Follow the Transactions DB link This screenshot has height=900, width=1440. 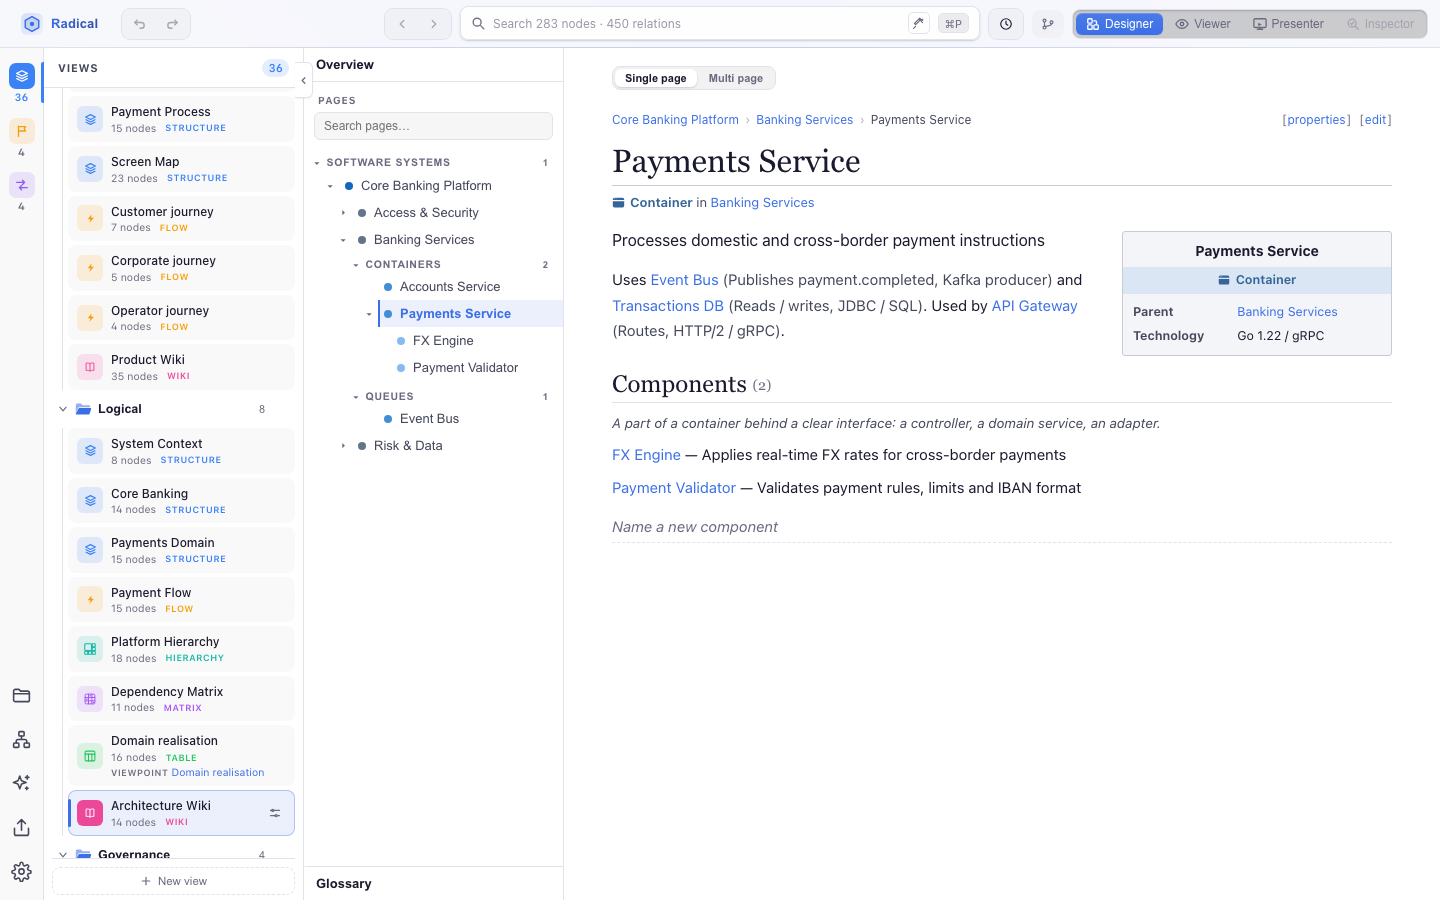tap(668, 306)
